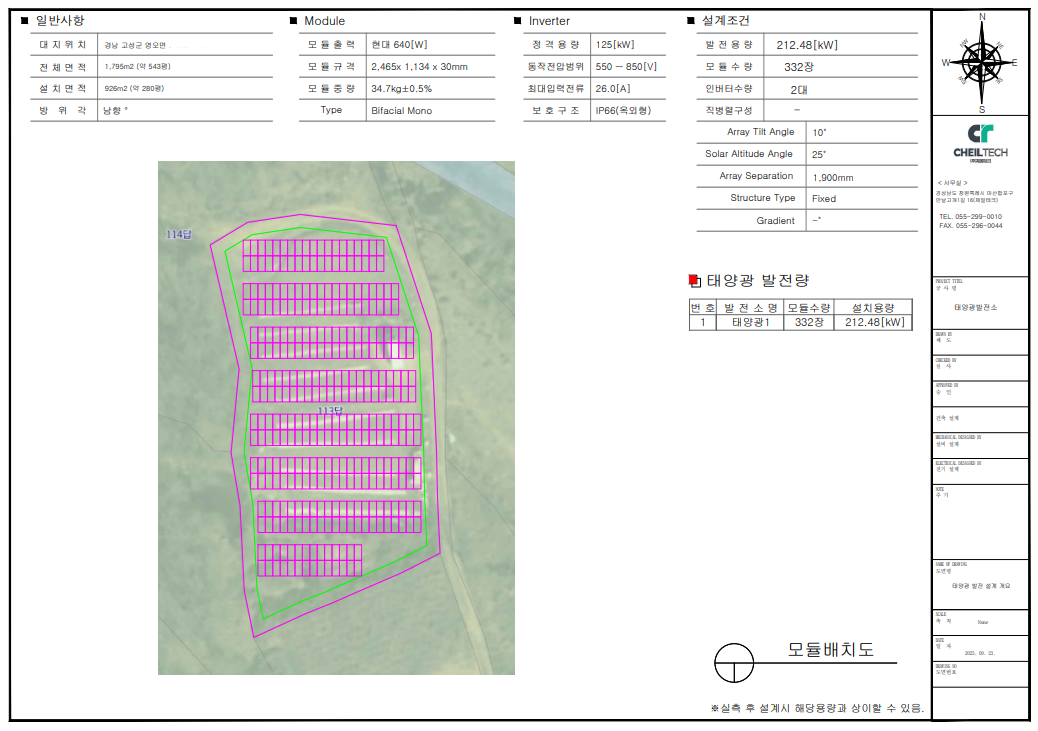The image size is (1038, 731).
Task: Click the red square beside 태양광 발전량
Action: point(695,281)
